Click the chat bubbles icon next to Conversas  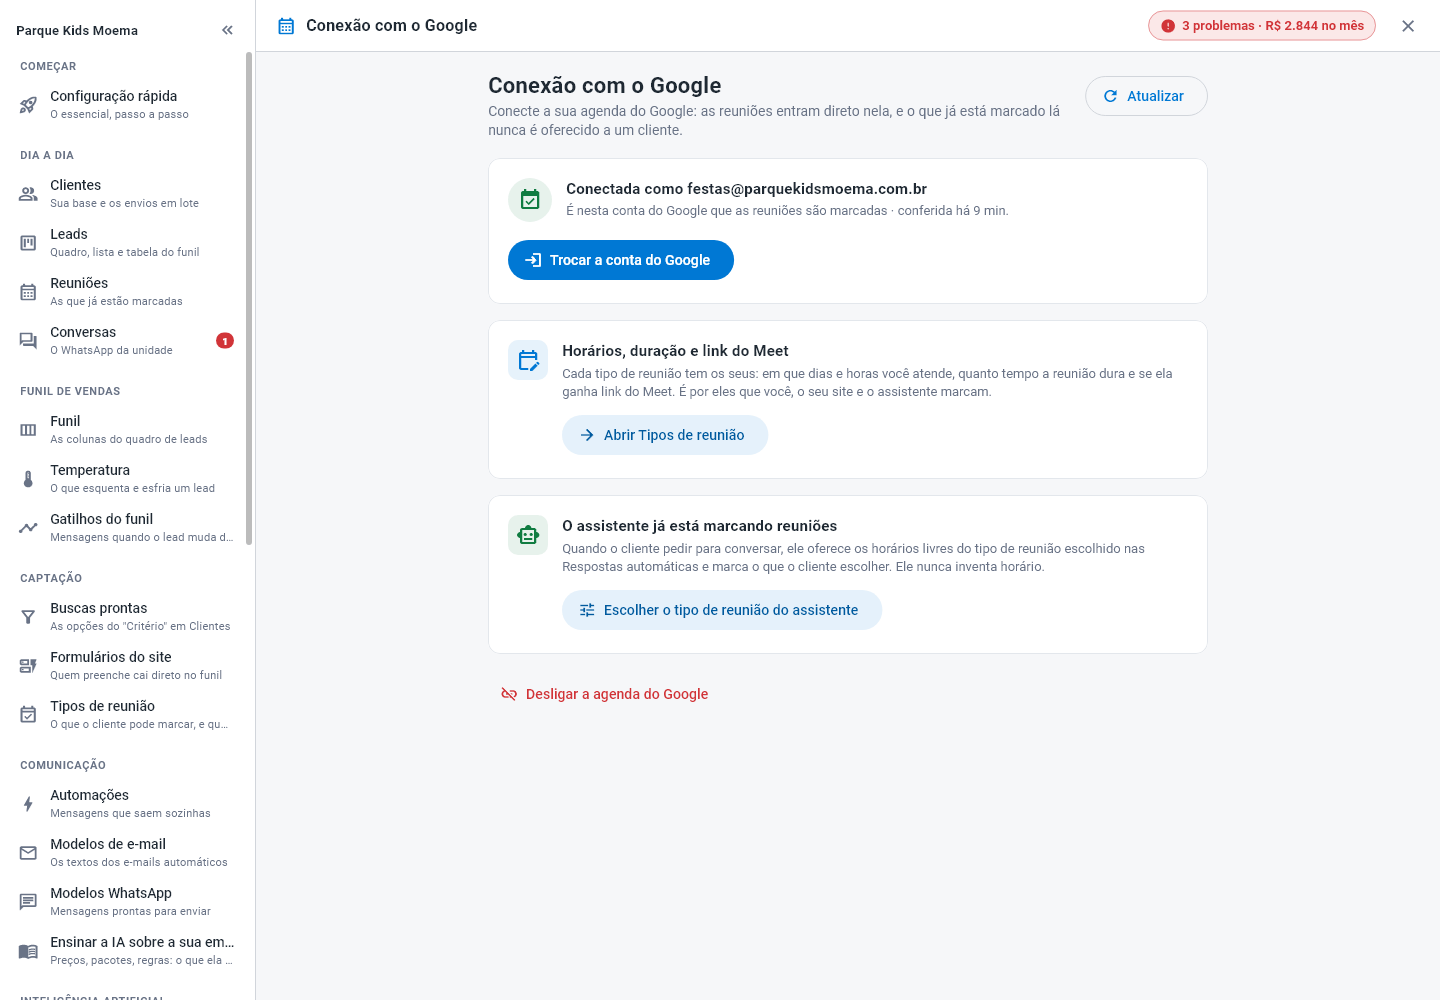pyautogui.click(x=28, y=341)
